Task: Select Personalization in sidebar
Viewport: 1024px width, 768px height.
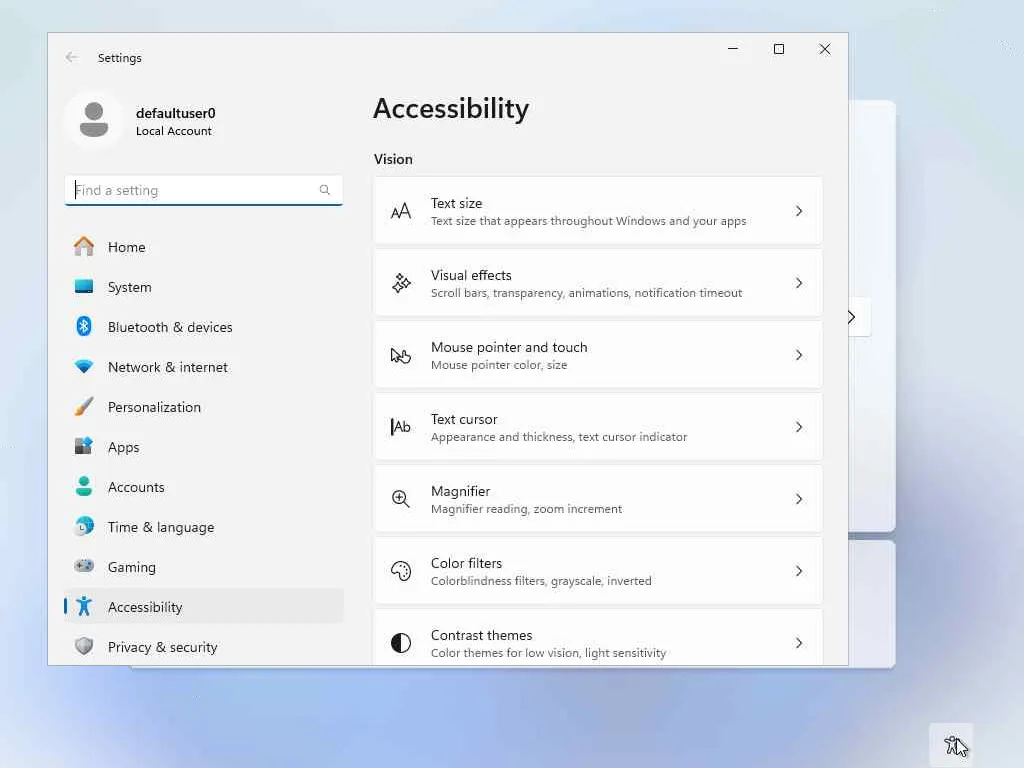Action: (204, 407)
